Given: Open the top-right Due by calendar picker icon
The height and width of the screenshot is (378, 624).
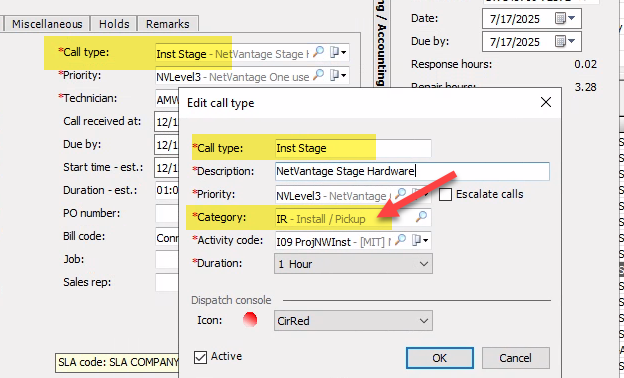Looking at the screenshot, I should click(x=565, y=41).
